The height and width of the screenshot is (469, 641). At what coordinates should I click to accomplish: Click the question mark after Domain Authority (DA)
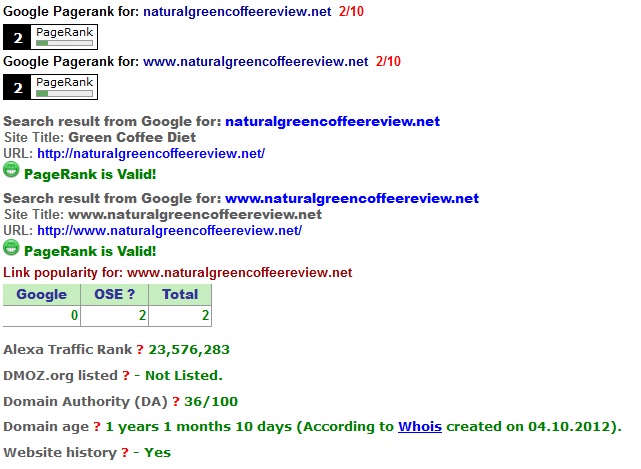(x=176, y=402)
